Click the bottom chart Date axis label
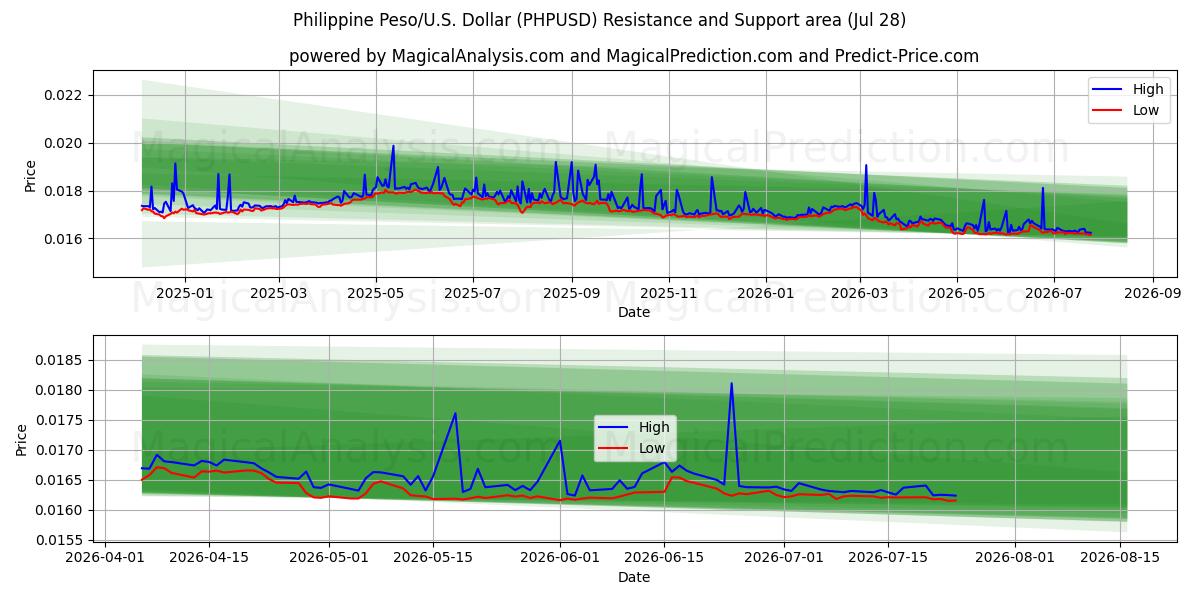 (x=634, y=577)
